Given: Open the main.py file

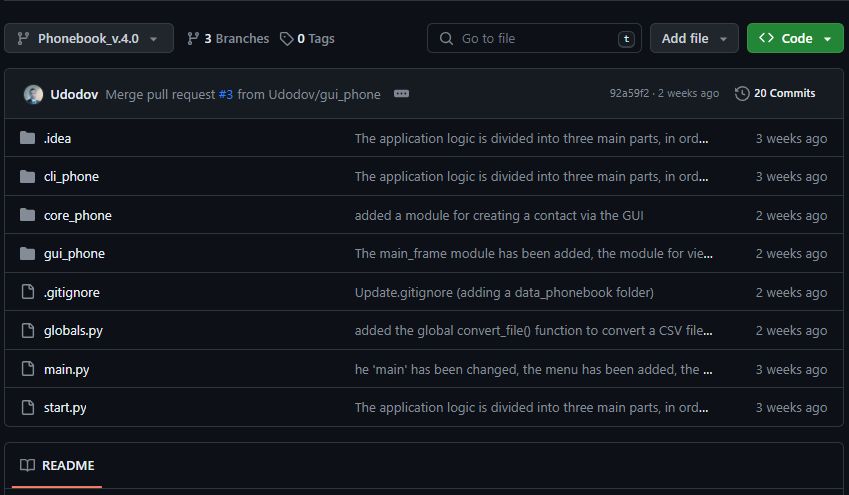Looking at the screenshot, I should [67, 369].
